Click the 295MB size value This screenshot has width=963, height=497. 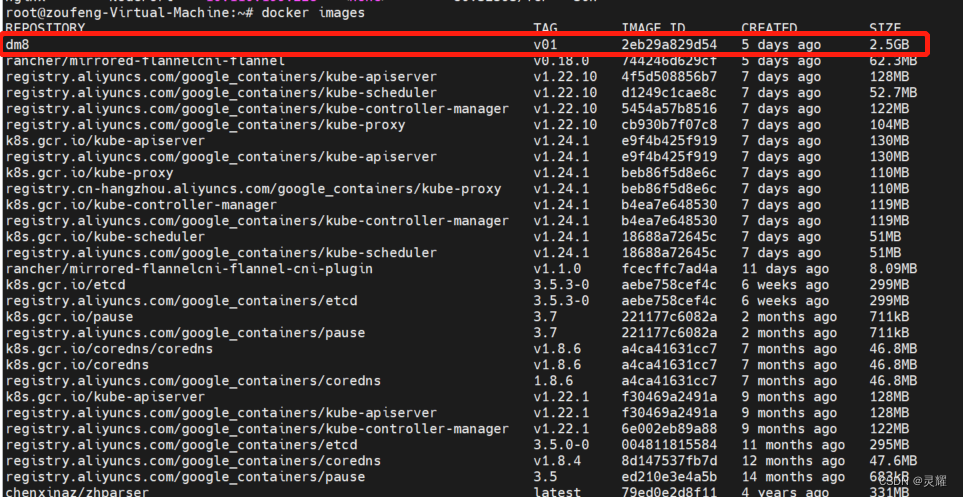[x=889, y=444]
